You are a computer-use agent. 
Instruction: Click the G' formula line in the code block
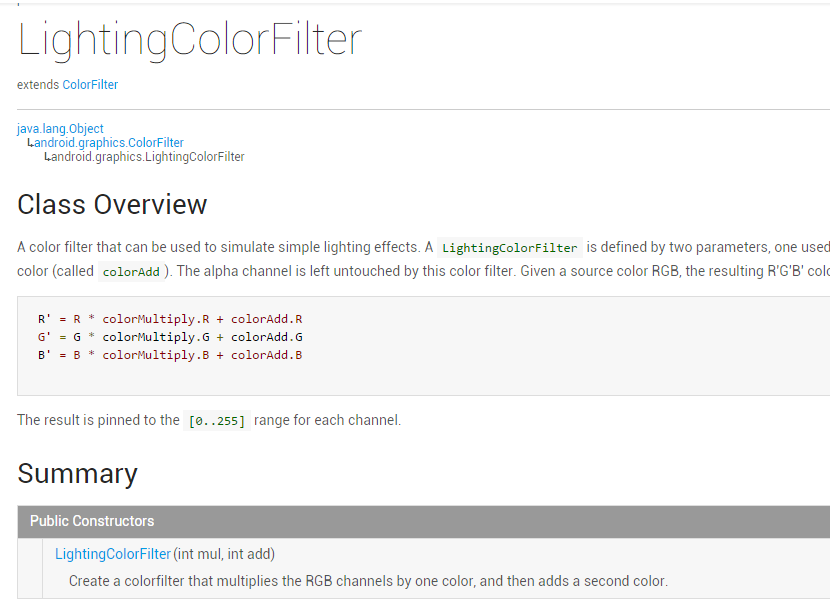click(170, 337)
